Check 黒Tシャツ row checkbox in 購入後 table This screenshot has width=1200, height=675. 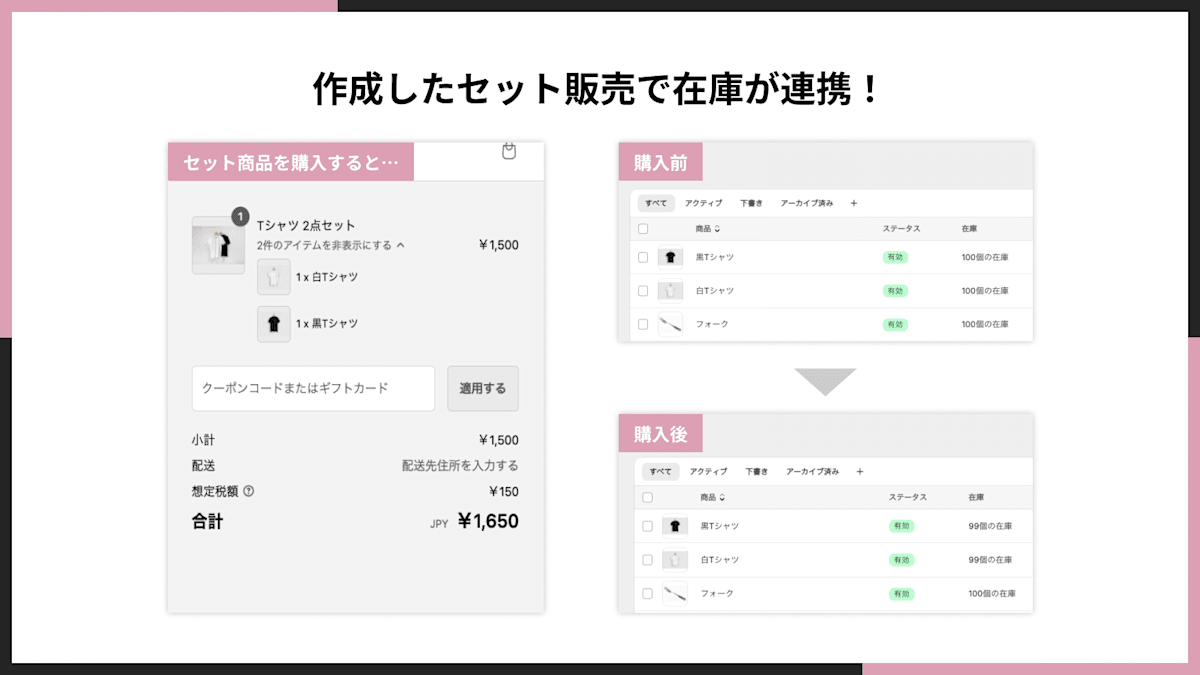647,526
